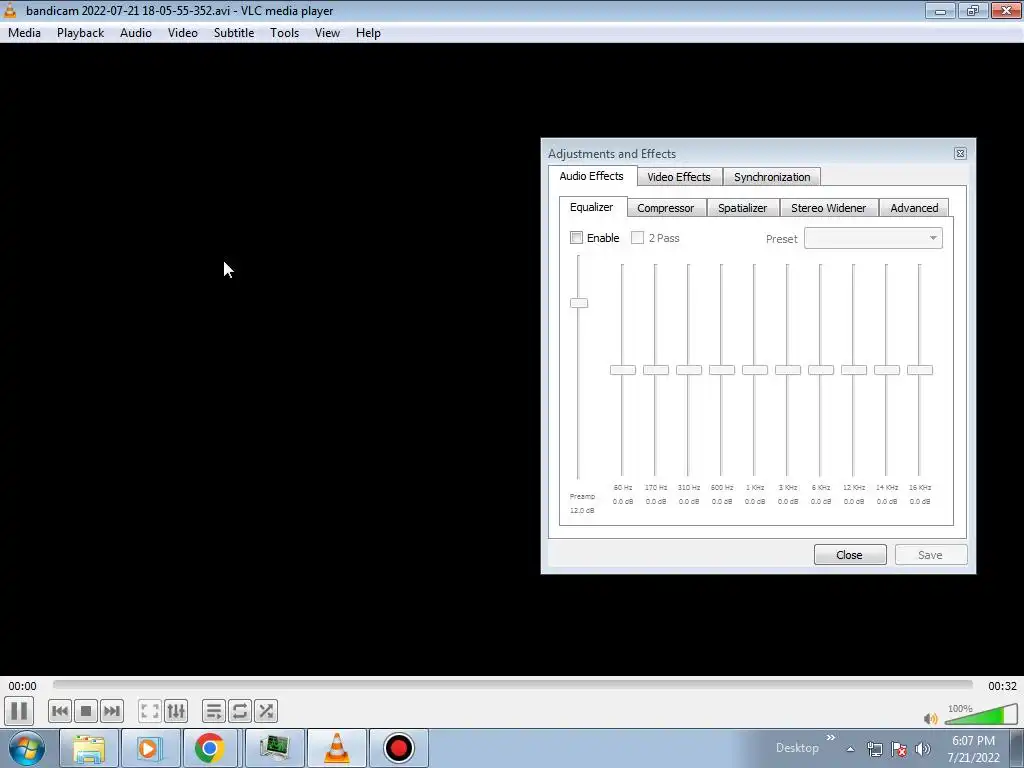
Task: Seek on the playback progress bar
Action: [513, 684]
